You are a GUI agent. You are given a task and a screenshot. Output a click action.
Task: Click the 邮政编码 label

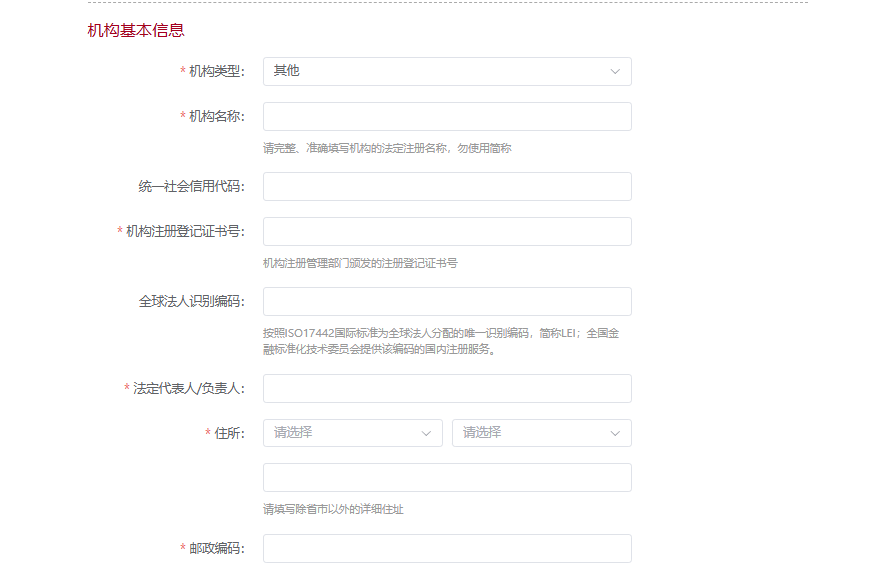pos(216,548)
